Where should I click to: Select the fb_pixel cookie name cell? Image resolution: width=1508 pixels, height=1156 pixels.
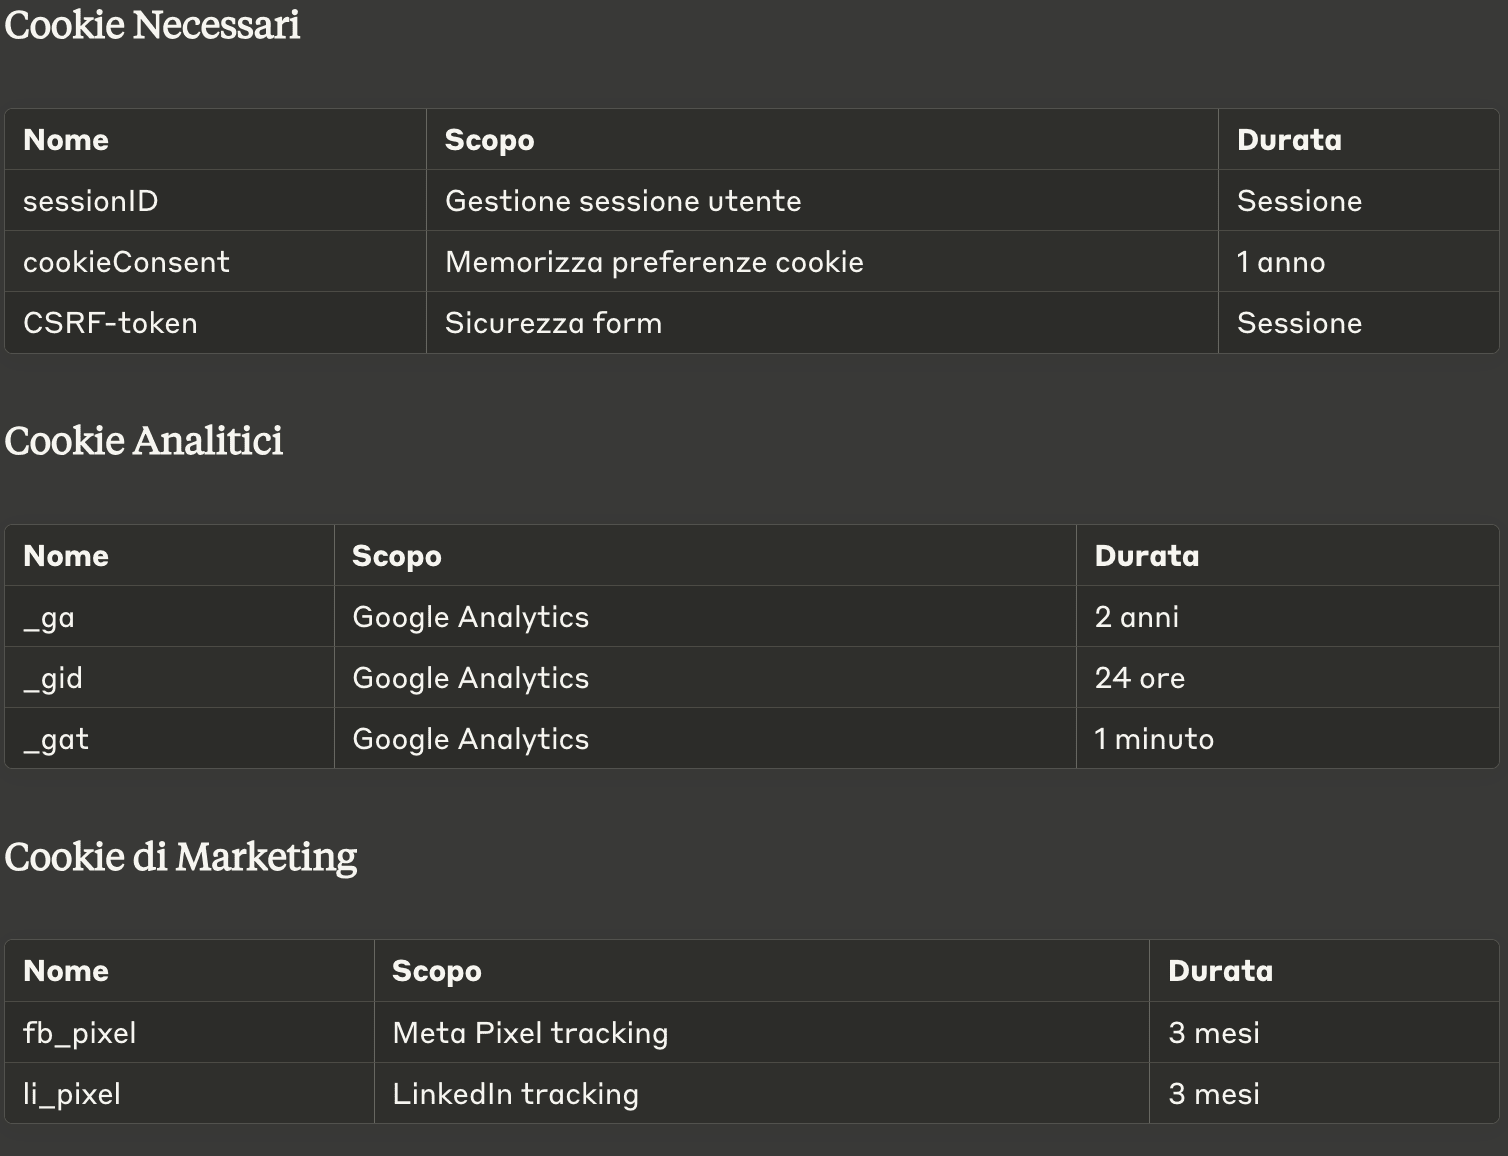click(x=80, y=1033)
